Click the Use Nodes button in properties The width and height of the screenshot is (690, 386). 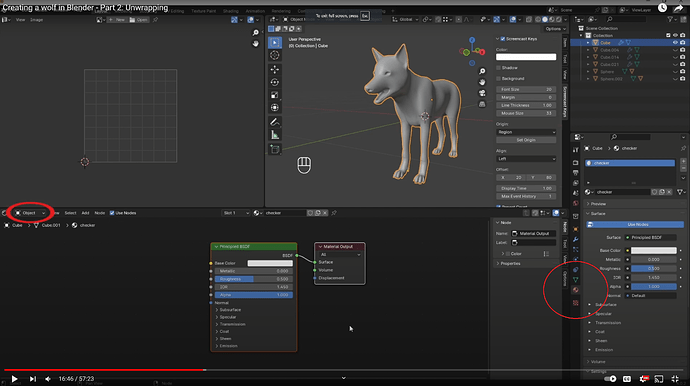[635, 224]
